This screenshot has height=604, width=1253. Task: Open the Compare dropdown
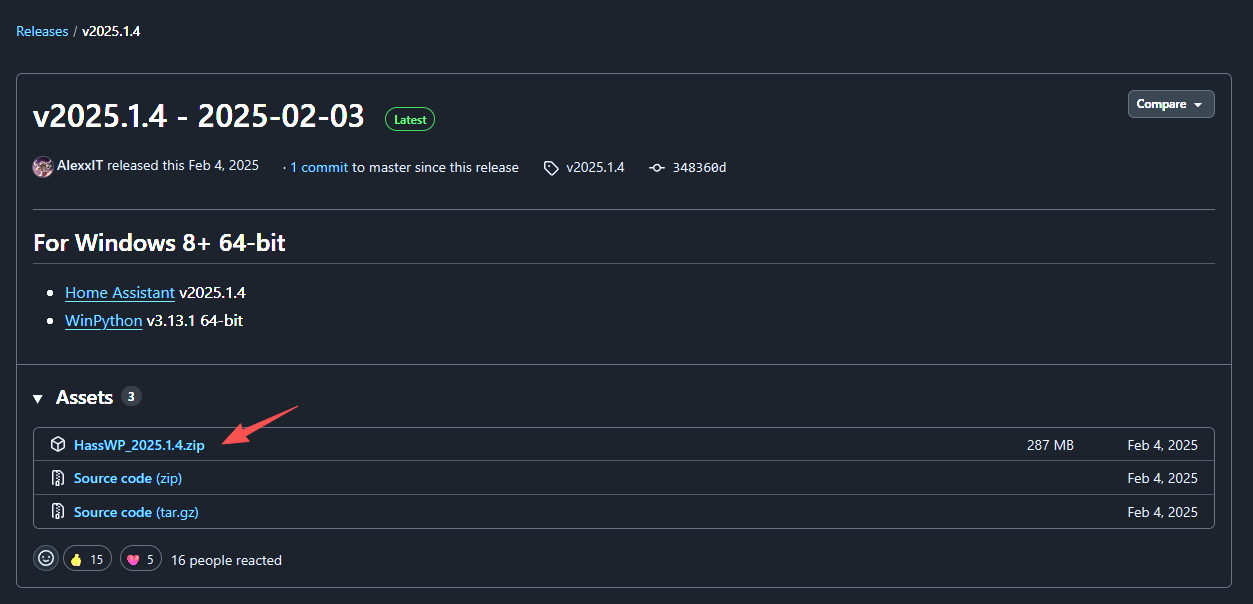(x=1171, y=104)
